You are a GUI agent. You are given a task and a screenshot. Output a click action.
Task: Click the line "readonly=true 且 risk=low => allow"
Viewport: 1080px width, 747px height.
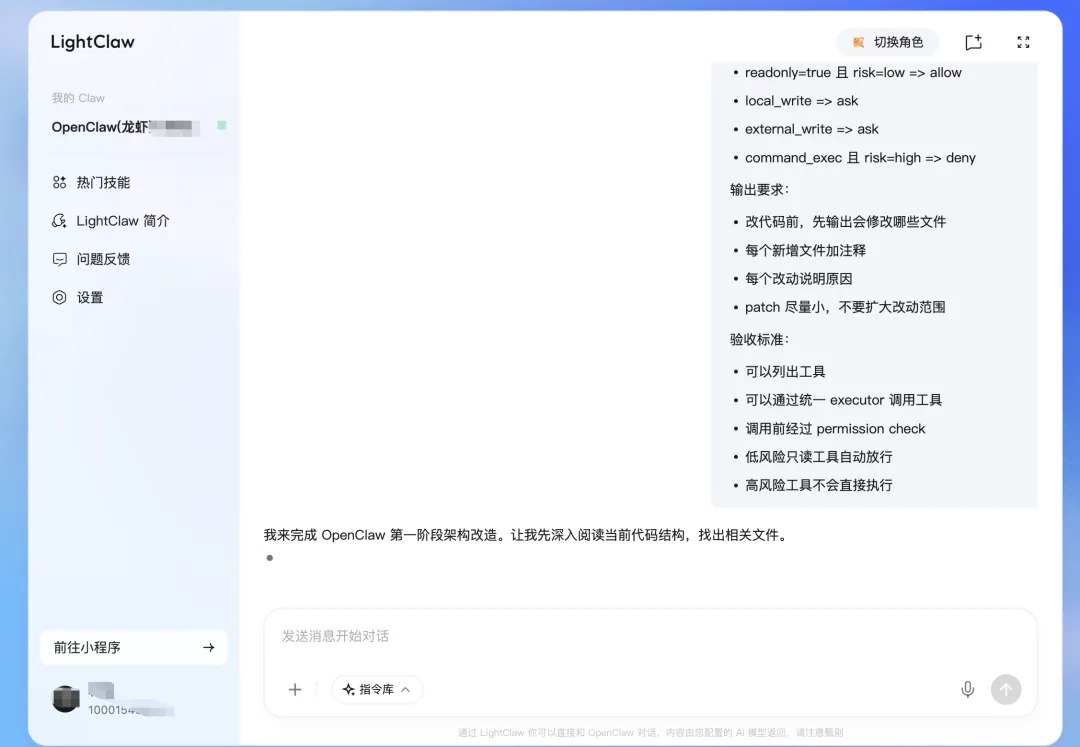tap(853, 73)
